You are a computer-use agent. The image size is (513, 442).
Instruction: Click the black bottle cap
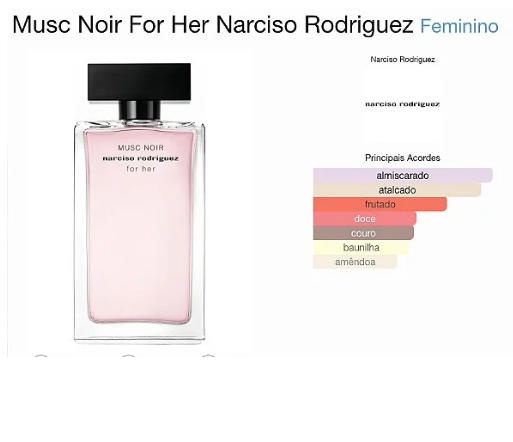point(139,82)
